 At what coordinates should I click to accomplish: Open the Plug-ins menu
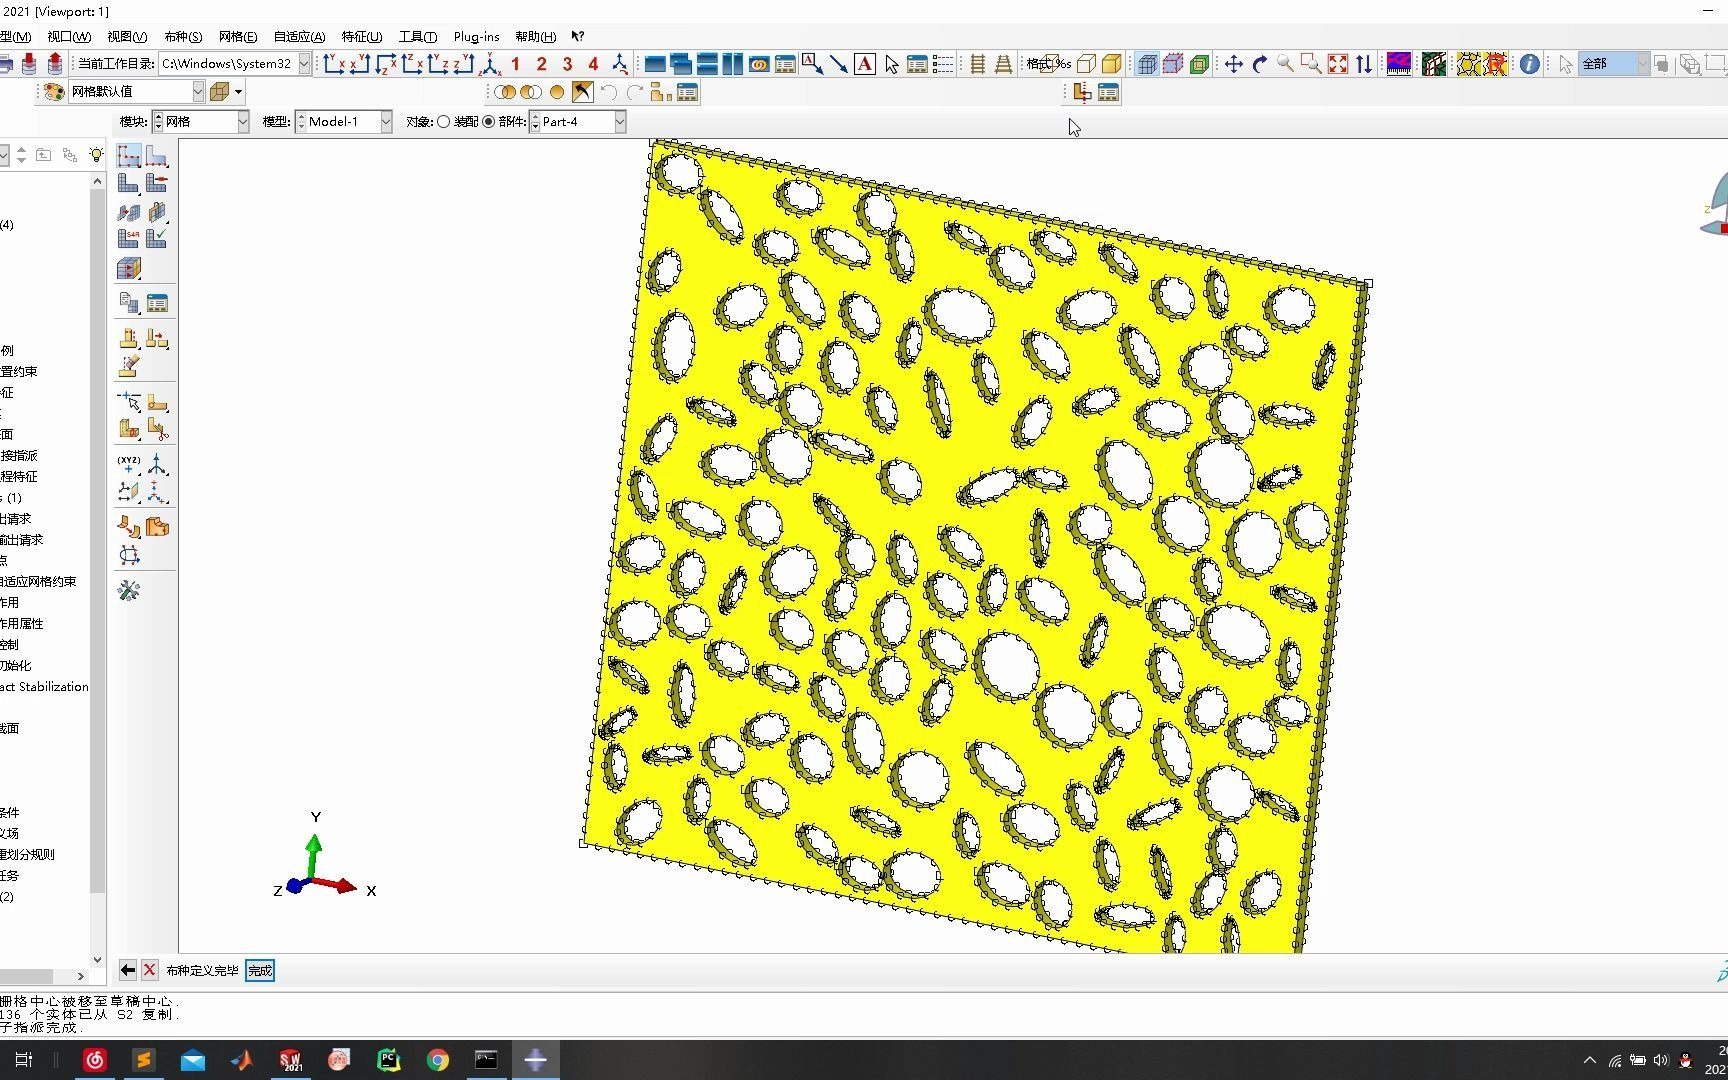coord(476,36)
